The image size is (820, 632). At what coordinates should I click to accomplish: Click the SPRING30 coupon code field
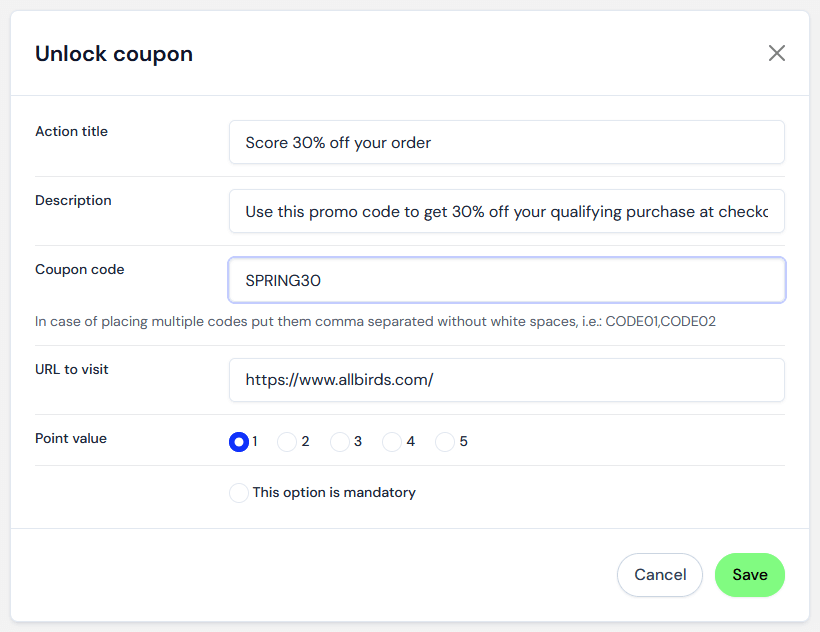[506, 279]
